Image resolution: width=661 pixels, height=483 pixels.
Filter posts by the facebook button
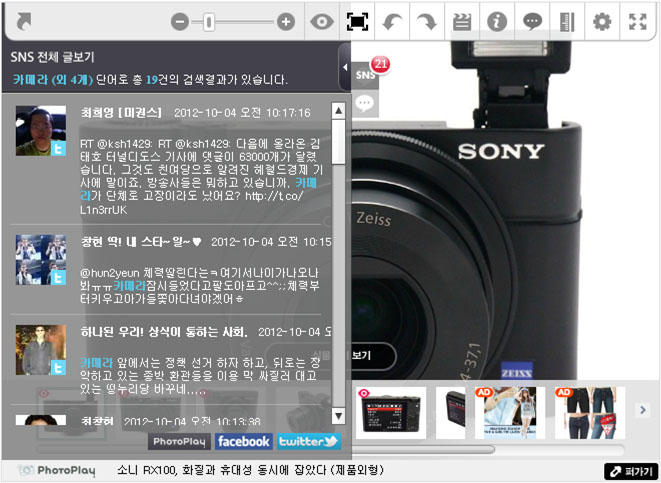243,441
